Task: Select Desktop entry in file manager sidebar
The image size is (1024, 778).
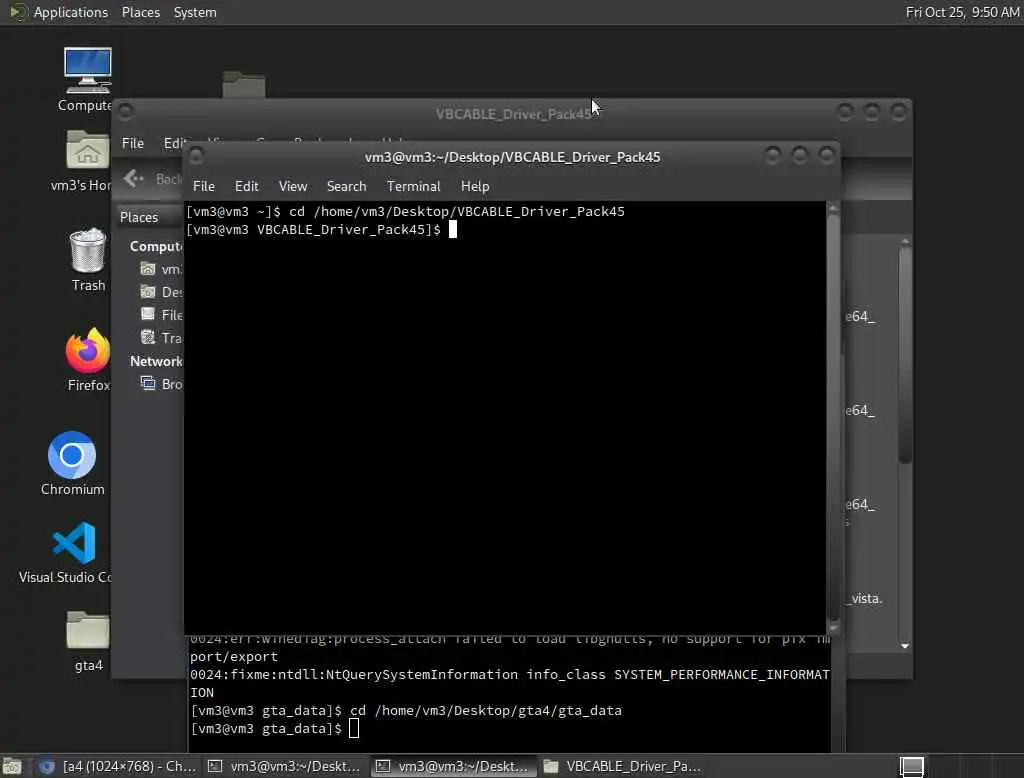Action: click(161, 292)
